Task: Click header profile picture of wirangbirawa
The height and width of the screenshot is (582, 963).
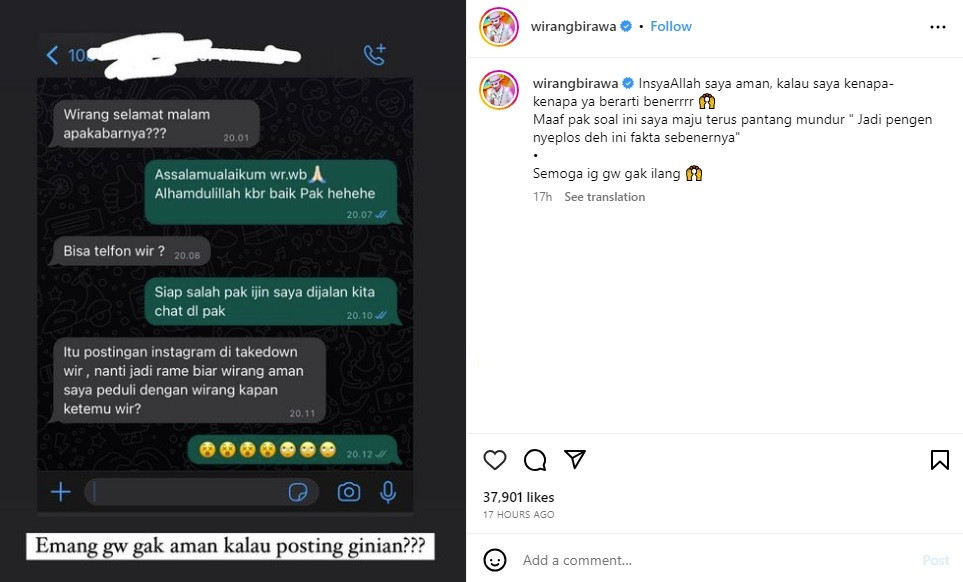Action: [x=499, y=27]
